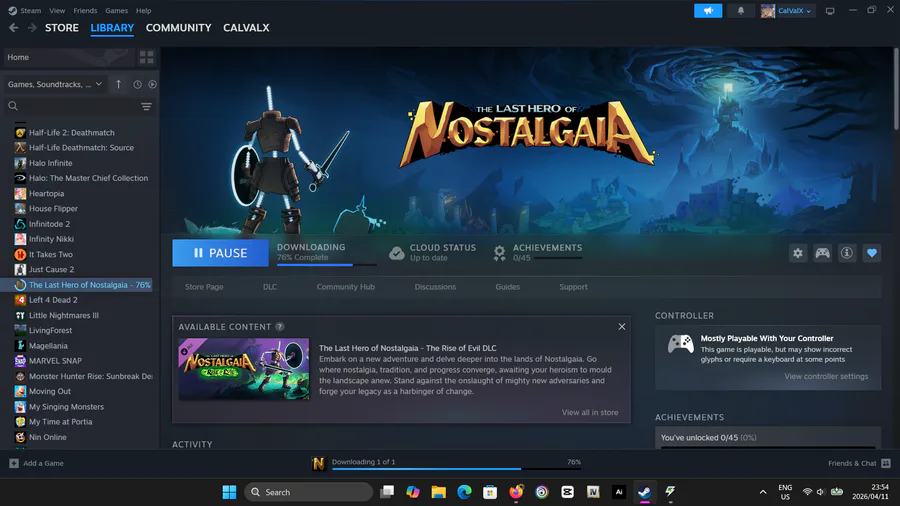Open the notifications bell

coord(740,10)
